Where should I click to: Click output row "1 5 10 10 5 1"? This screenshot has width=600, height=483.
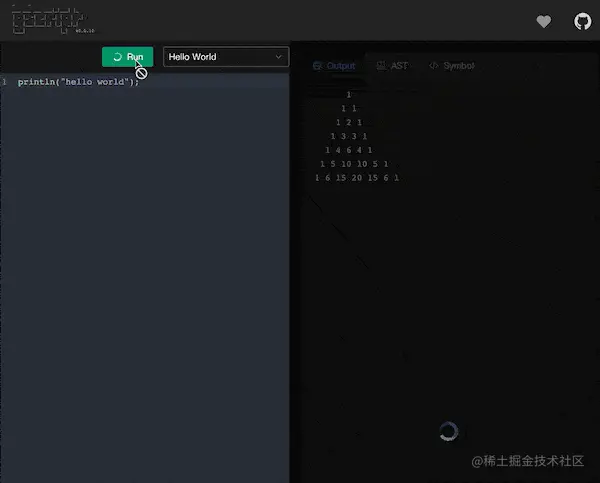tap(354, 164)
